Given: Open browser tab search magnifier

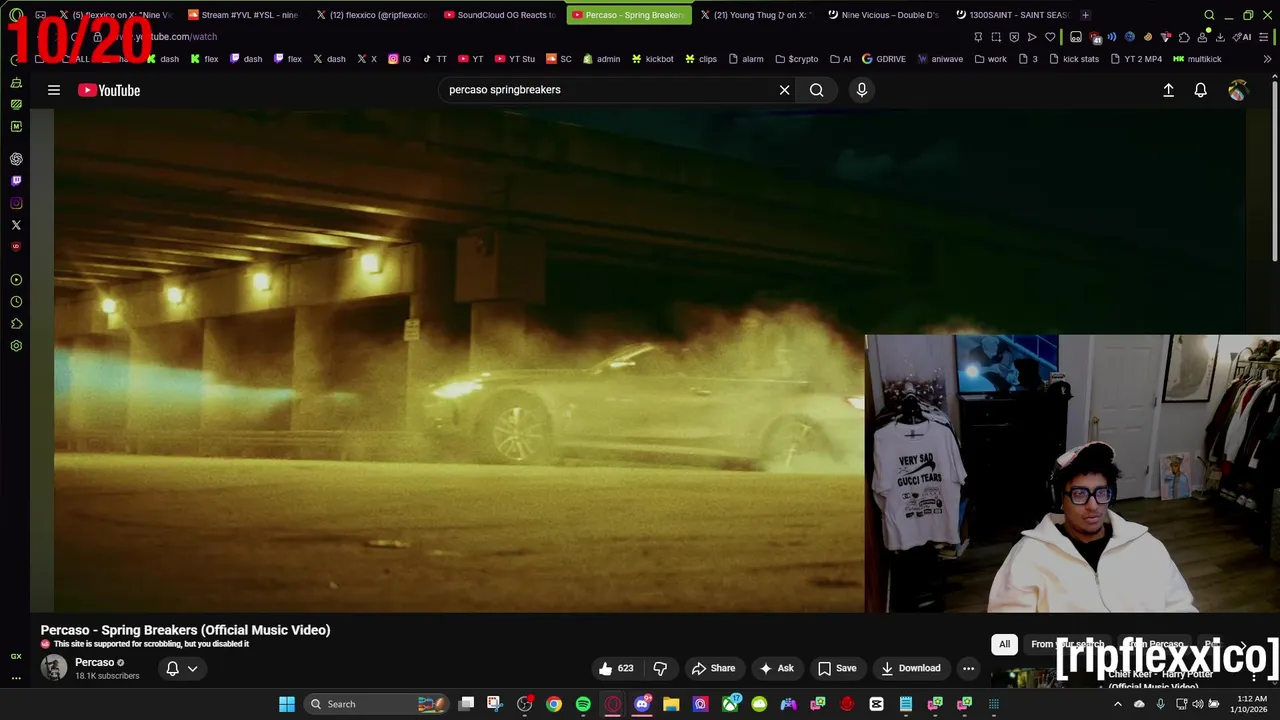Looking at the screenshot, I should click(x=1209, y=15).
